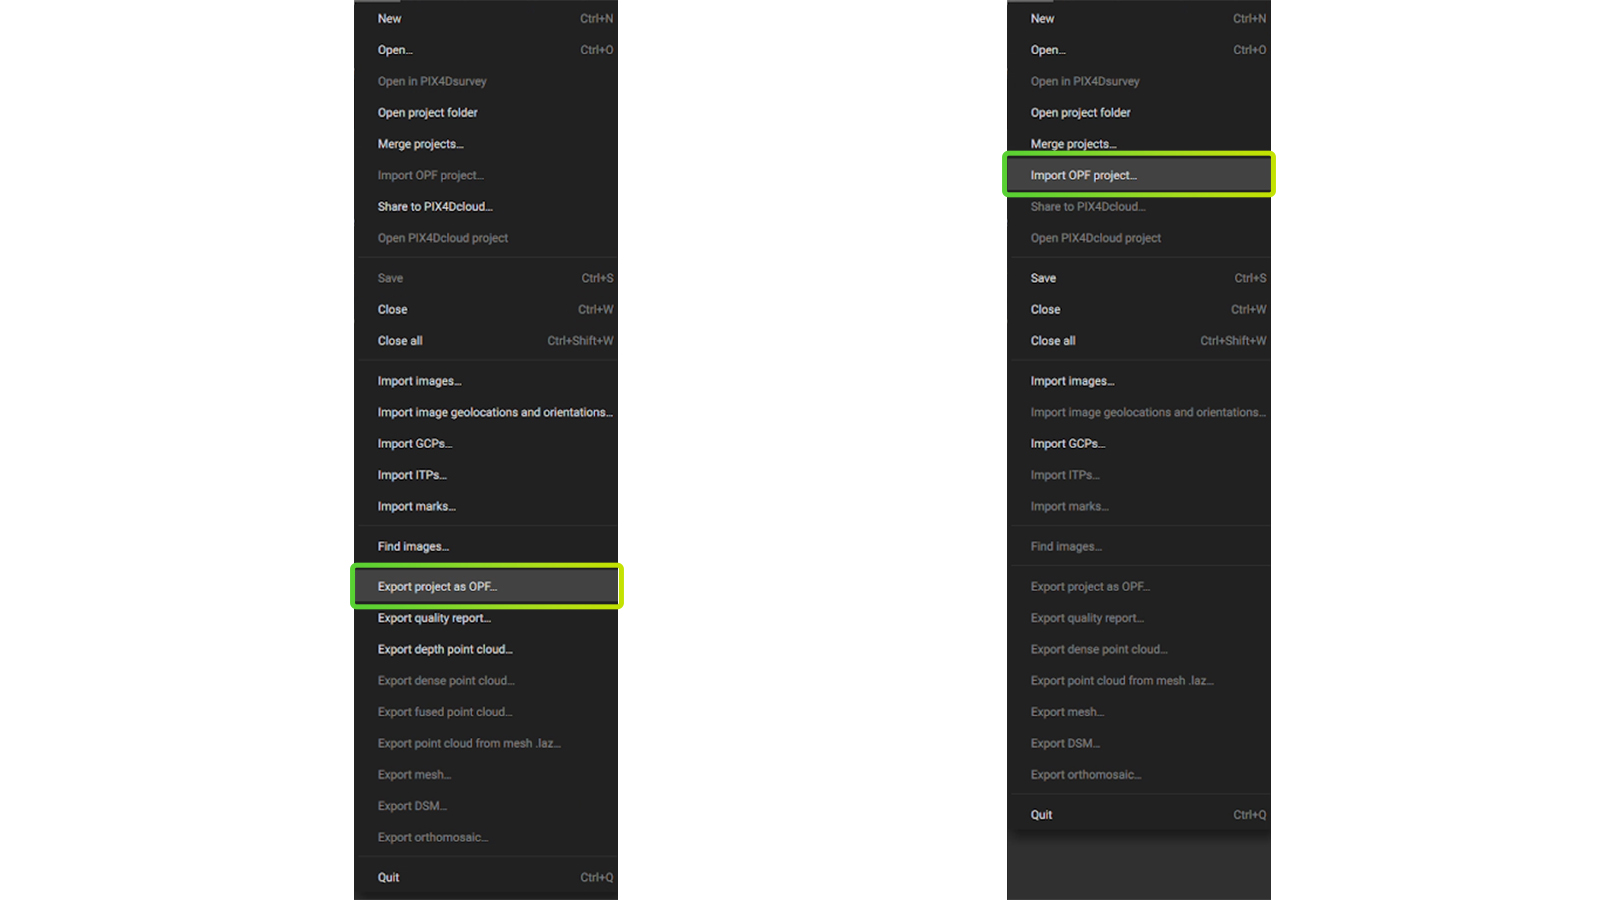
Task: Click Export quality report... in right menu
Action: click(x=1139, y=618)
